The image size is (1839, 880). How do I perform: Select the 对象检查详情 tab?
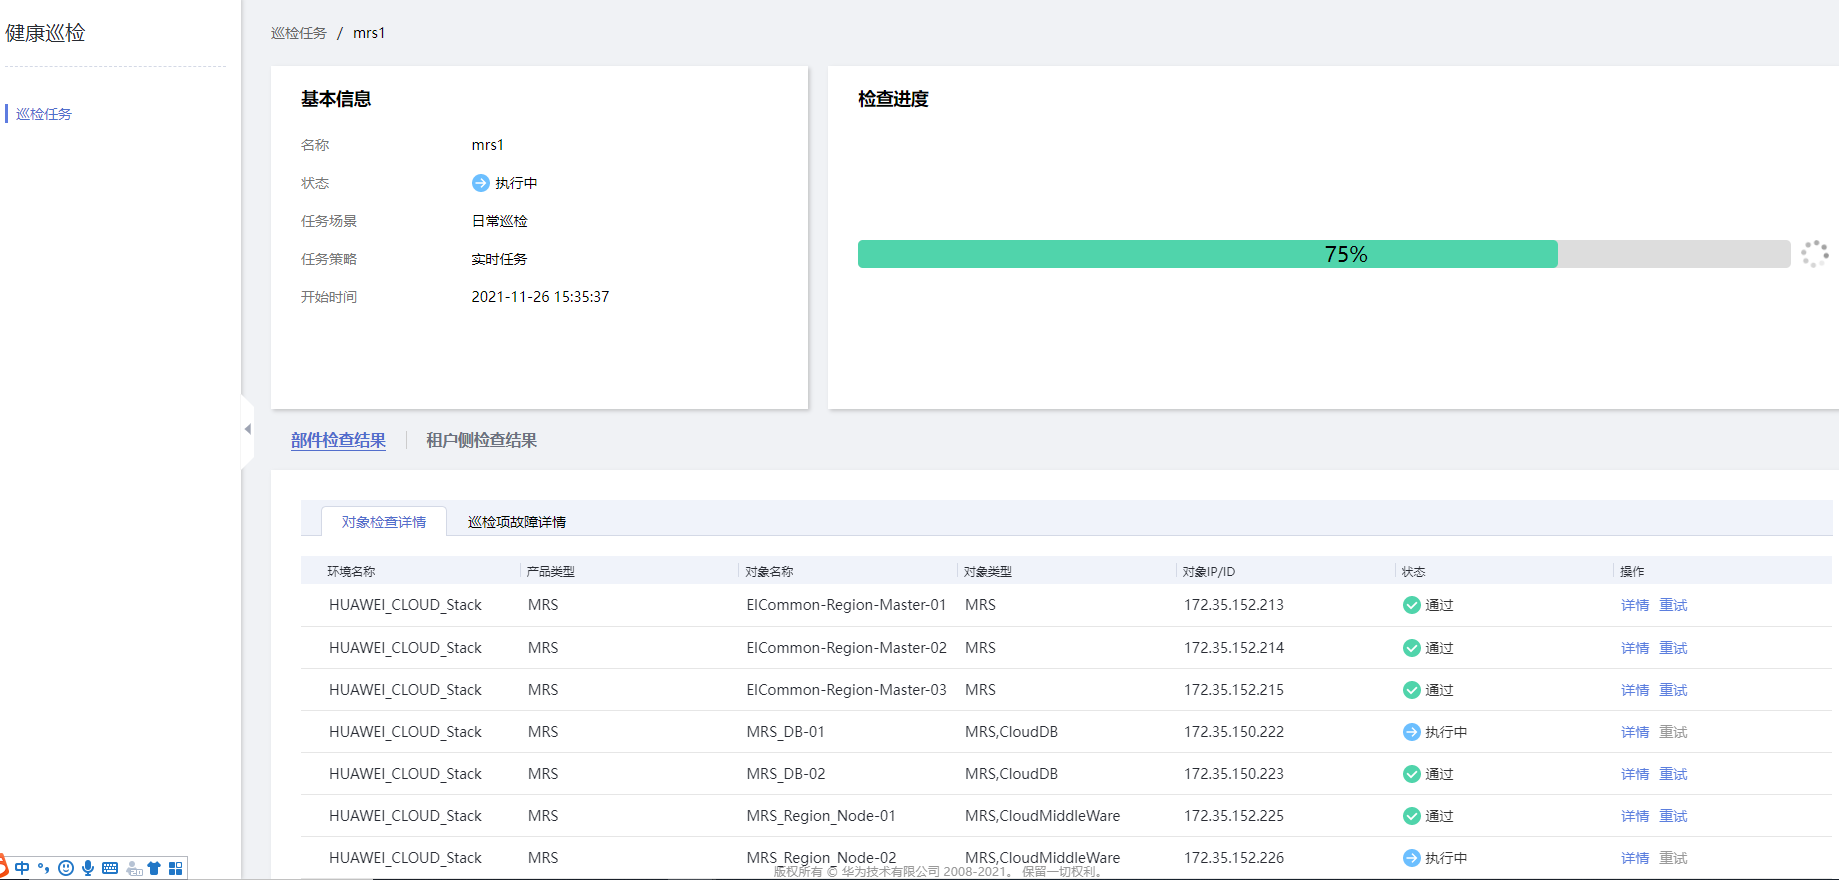point(384,522)
